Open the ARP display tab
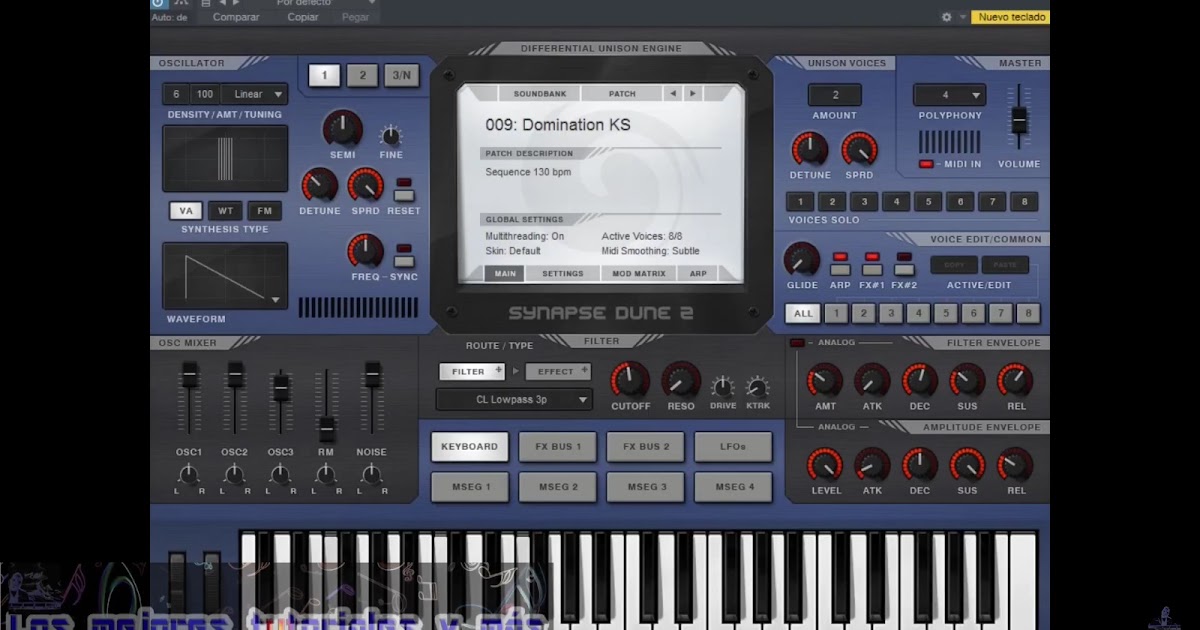Screen dimensions: 1200x630 pos(698,273)
